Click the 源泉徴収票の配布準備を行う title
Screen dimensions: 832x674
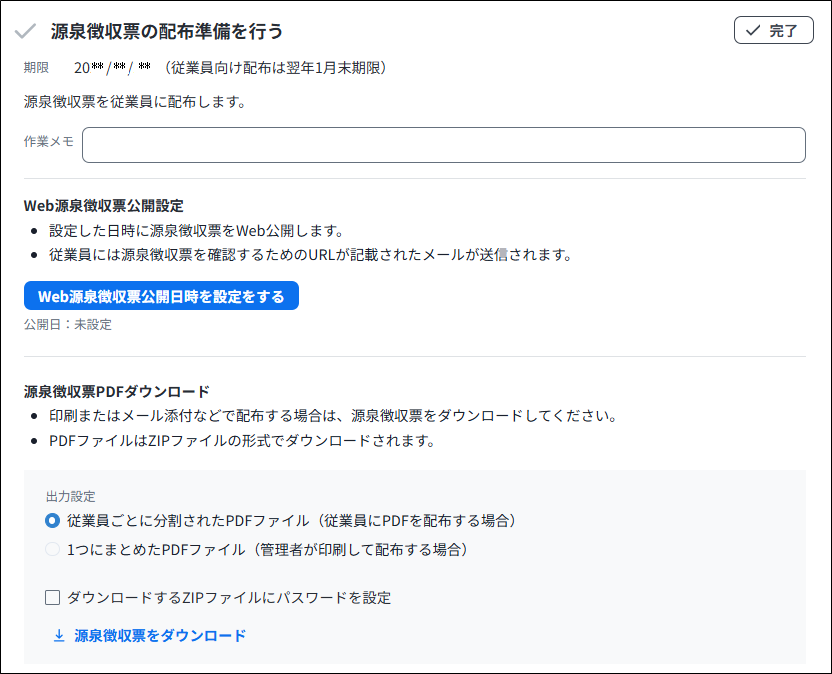point(165,31)
